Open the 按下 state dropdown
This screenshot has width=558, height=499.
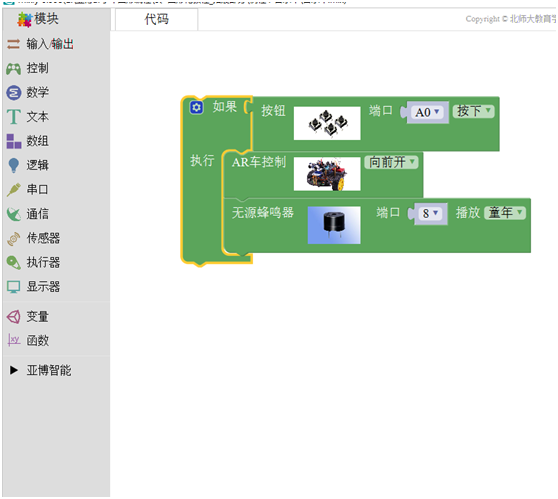tap(474, 111)
